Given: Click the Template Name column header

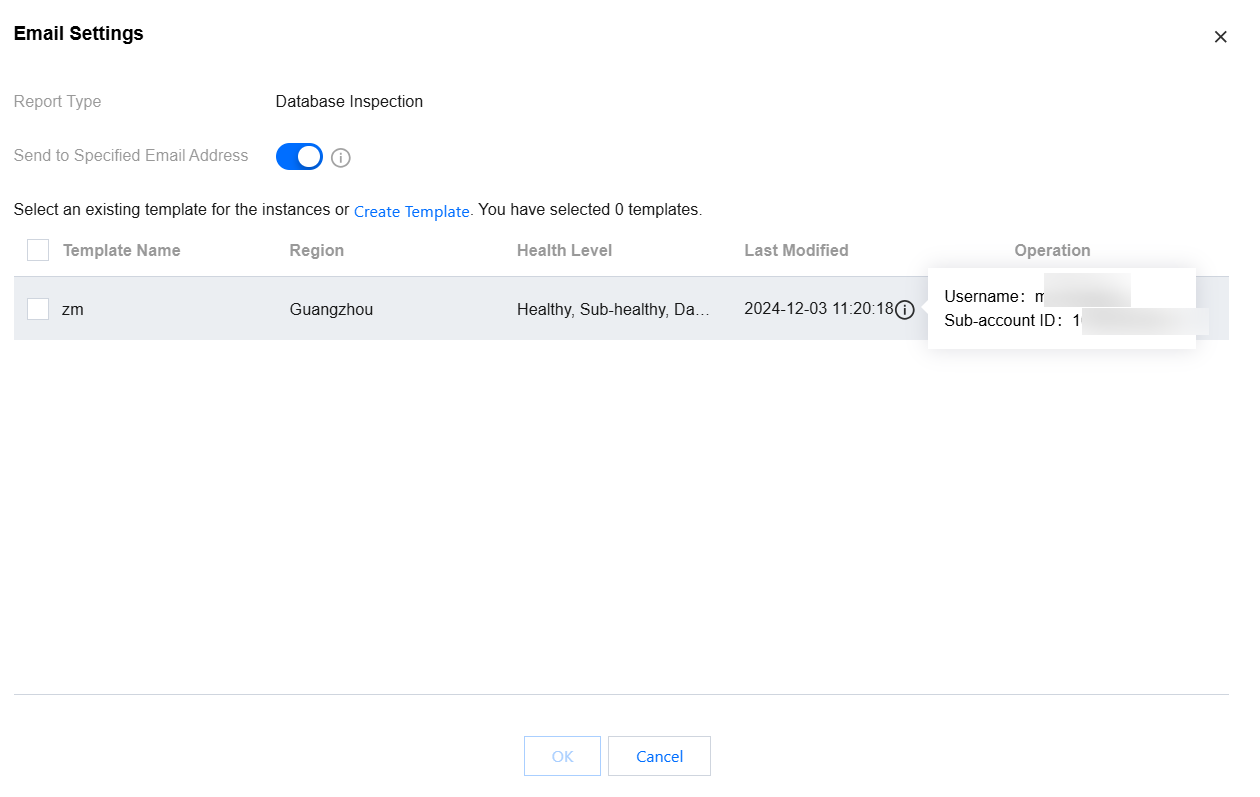Looking at the screenshot, I should tap(122, 250).
